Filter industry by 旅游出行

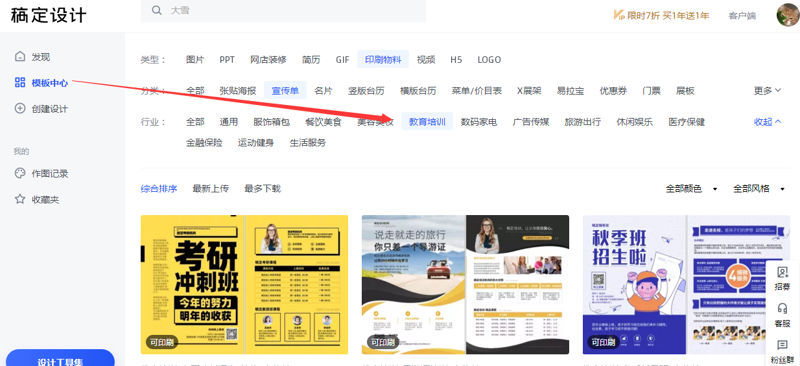coord(583,122)
